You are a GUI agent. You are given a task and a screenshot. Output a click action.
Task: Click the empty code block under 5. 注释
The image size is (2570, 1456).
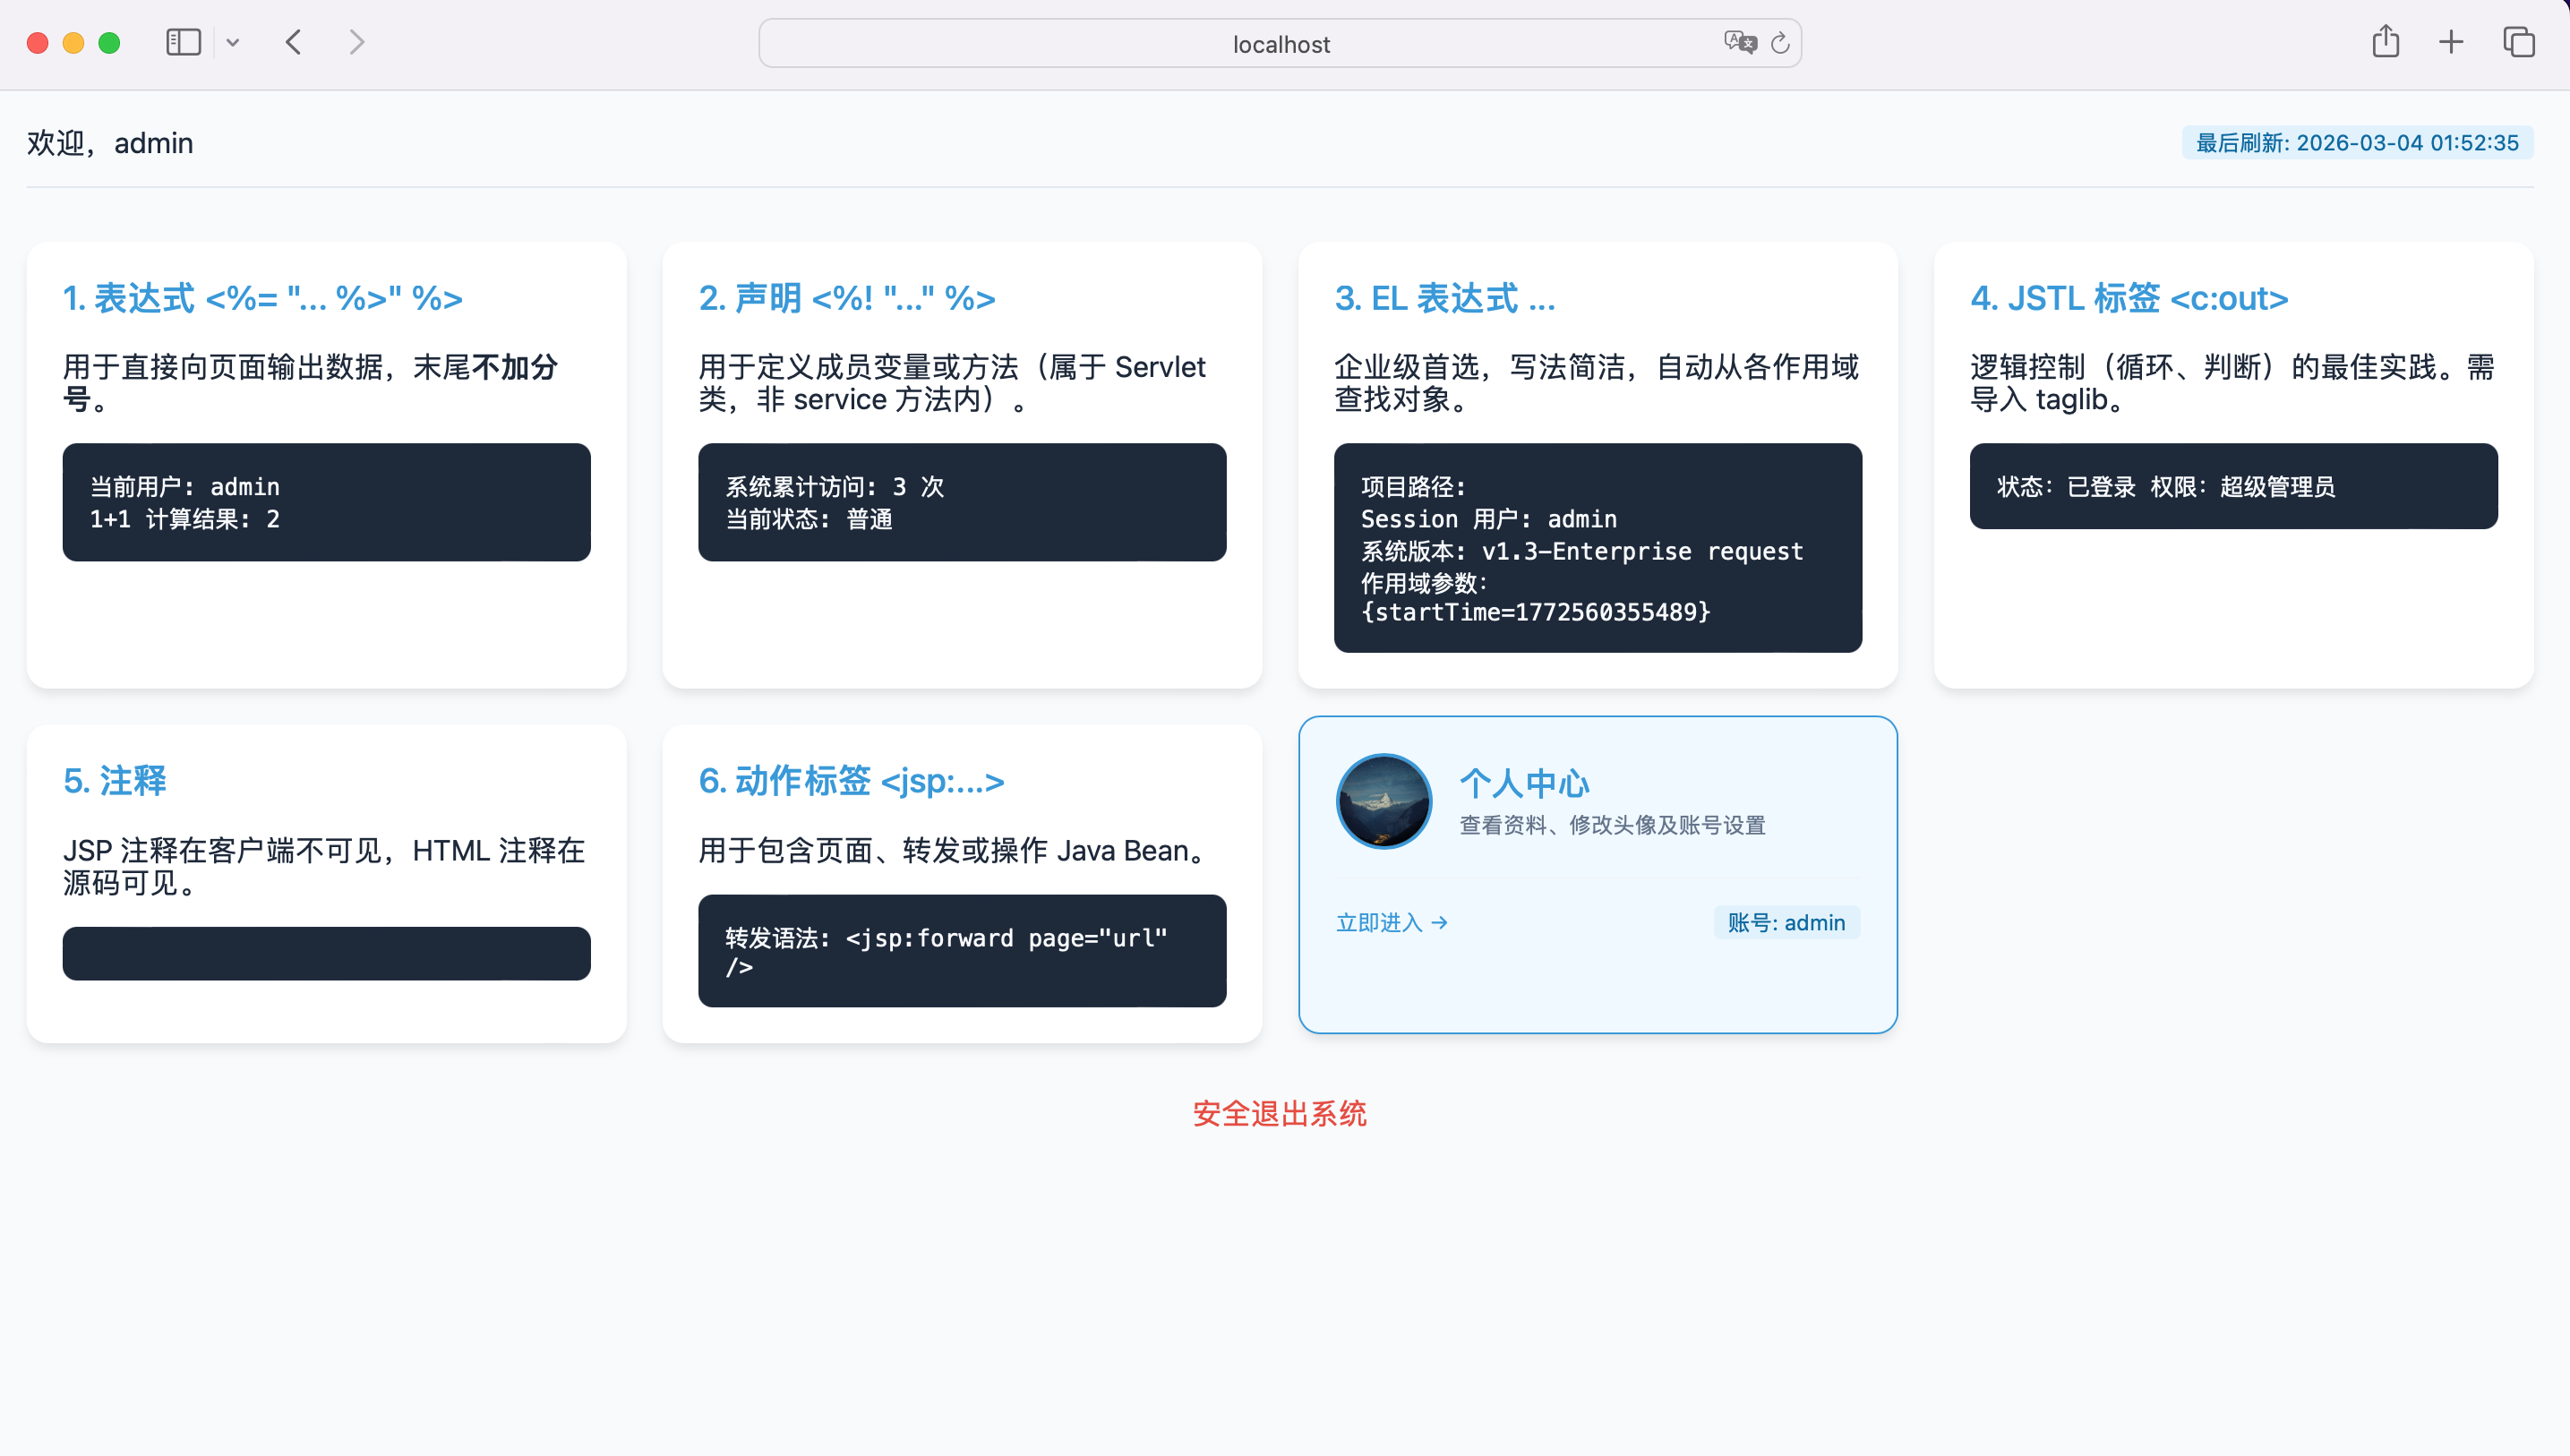(x=326, y=953)
